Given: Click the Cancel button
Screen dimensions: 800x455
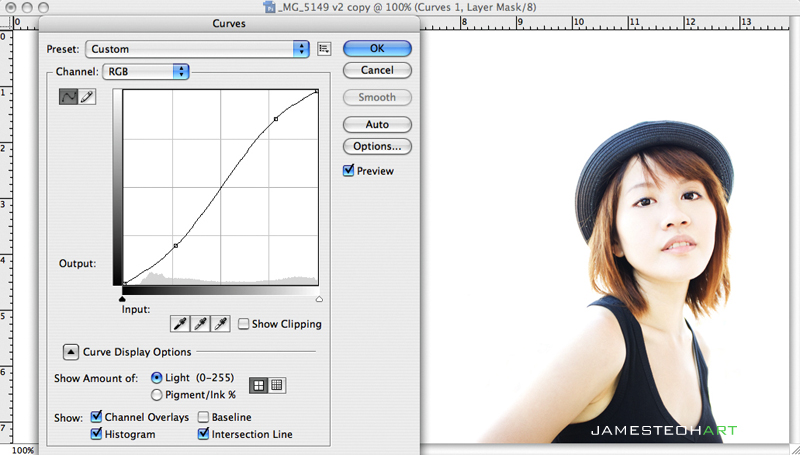Looking at the screenshot, I should [x=377, y=70].
